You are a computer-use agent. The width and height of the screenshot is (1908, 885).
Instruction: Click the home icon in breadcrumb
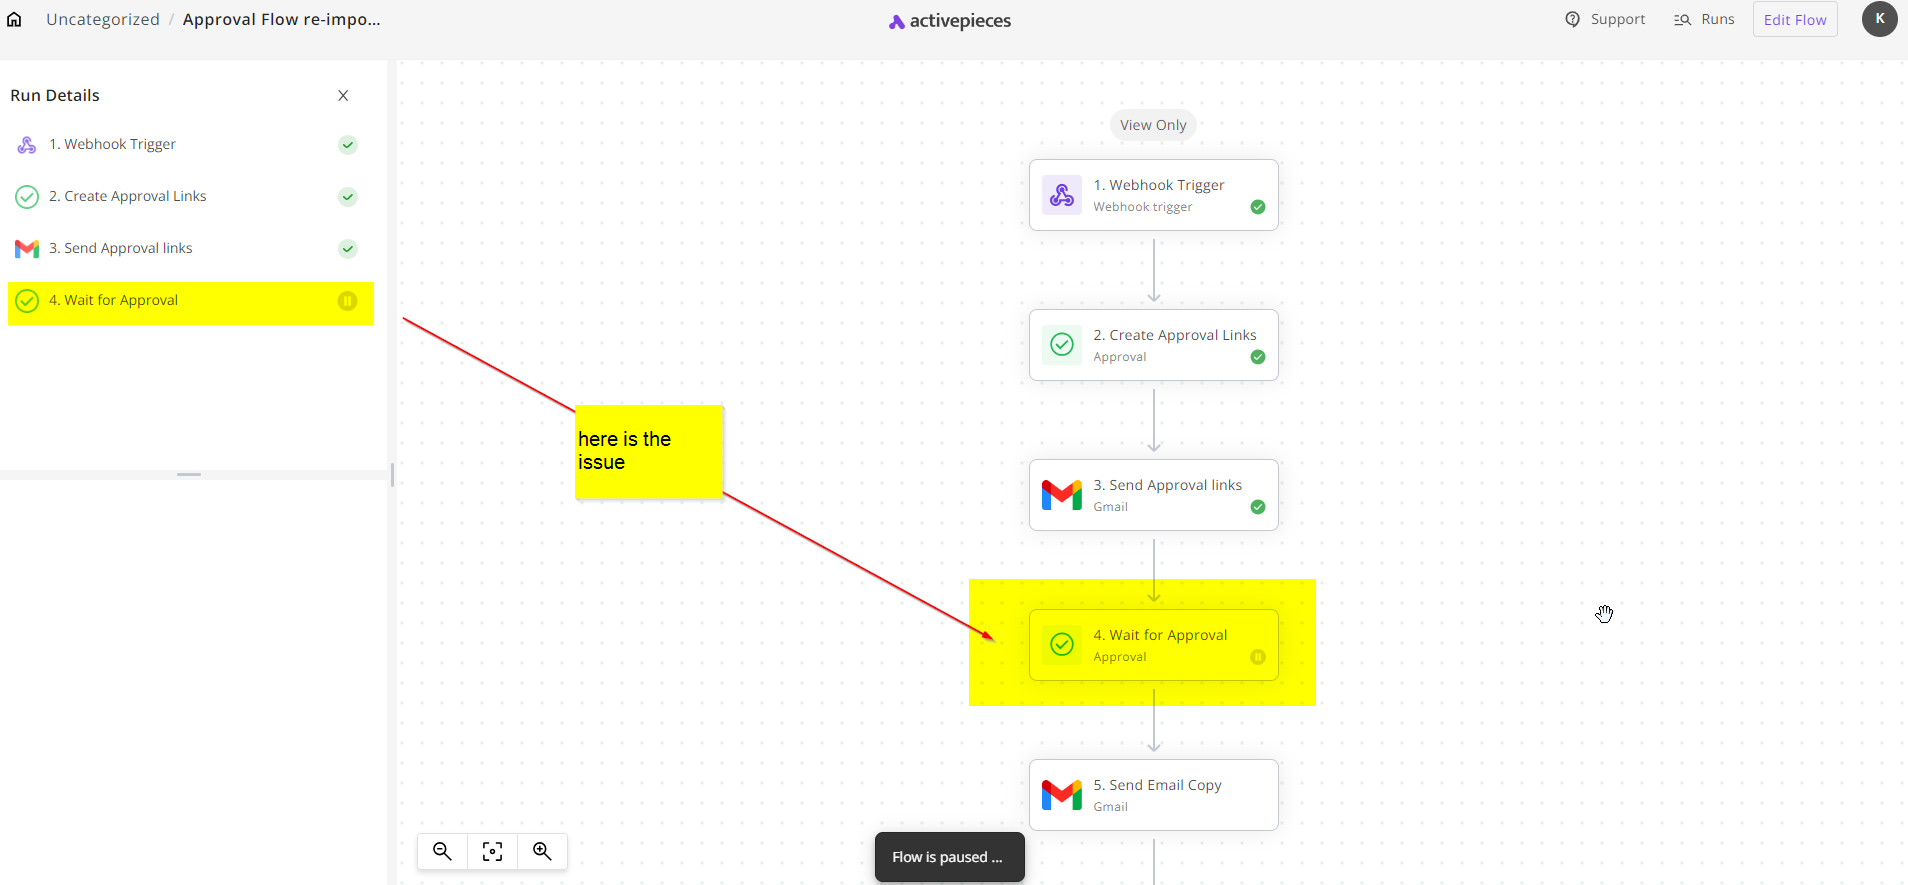(14, 19)
